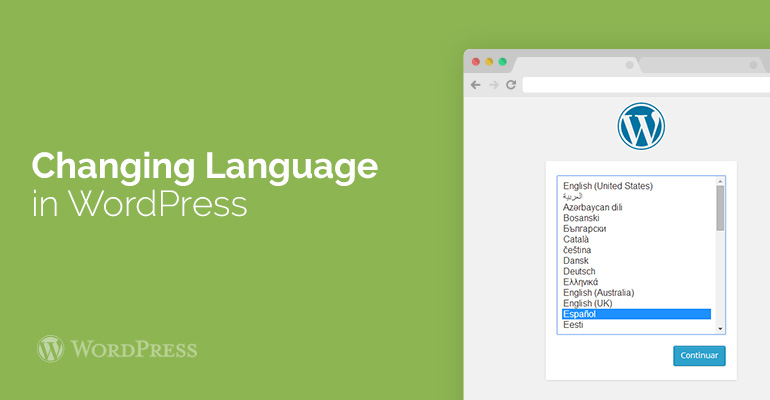Select the highlighted Español option

pos(636,314)
